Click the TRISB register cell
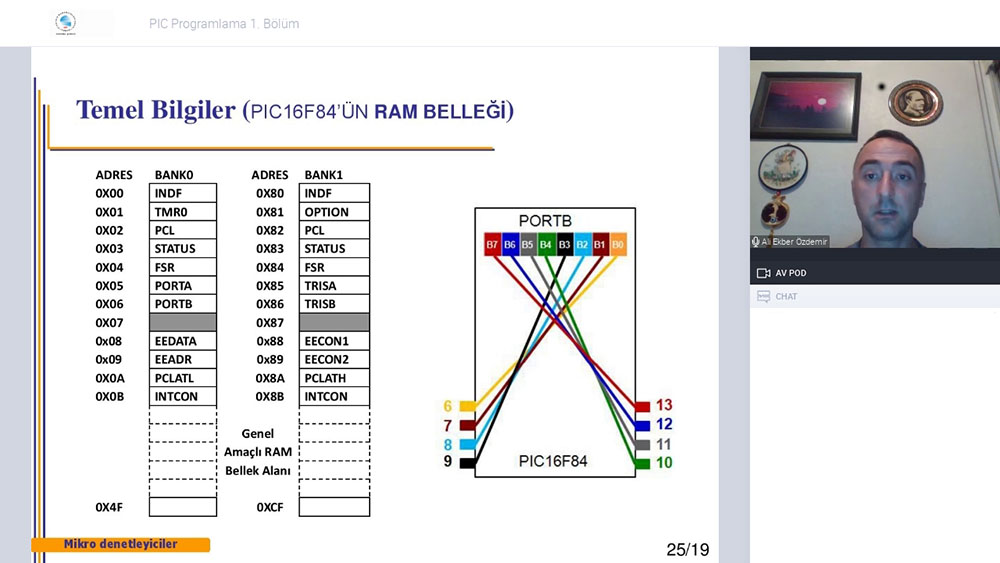1000x563 pixels. click(334, 304)
